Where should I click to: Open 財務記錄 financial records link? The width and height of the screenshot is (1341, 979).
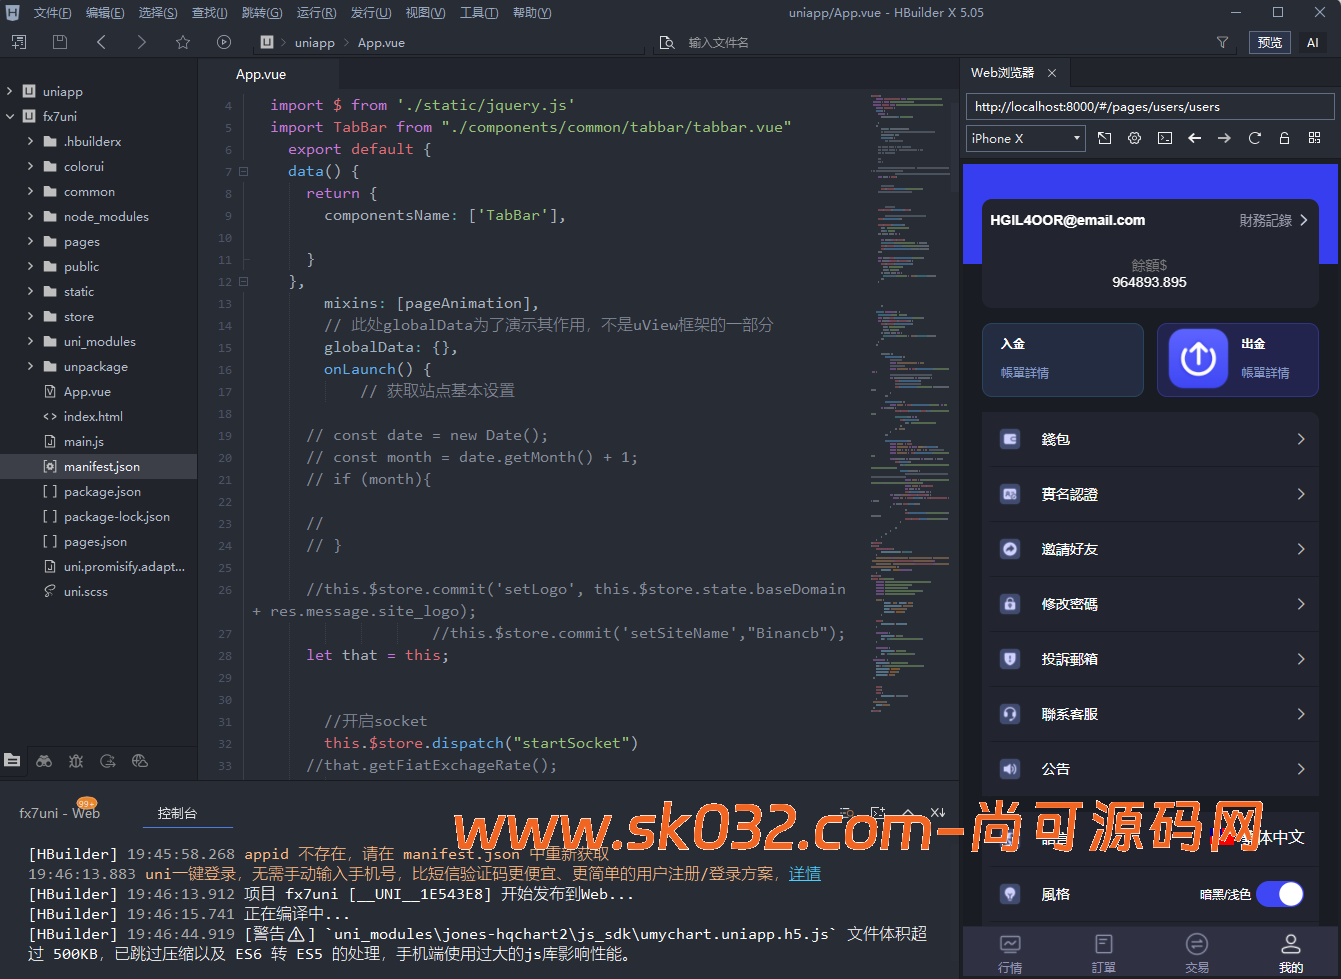pyautogui.click(x=1274, y=220)
